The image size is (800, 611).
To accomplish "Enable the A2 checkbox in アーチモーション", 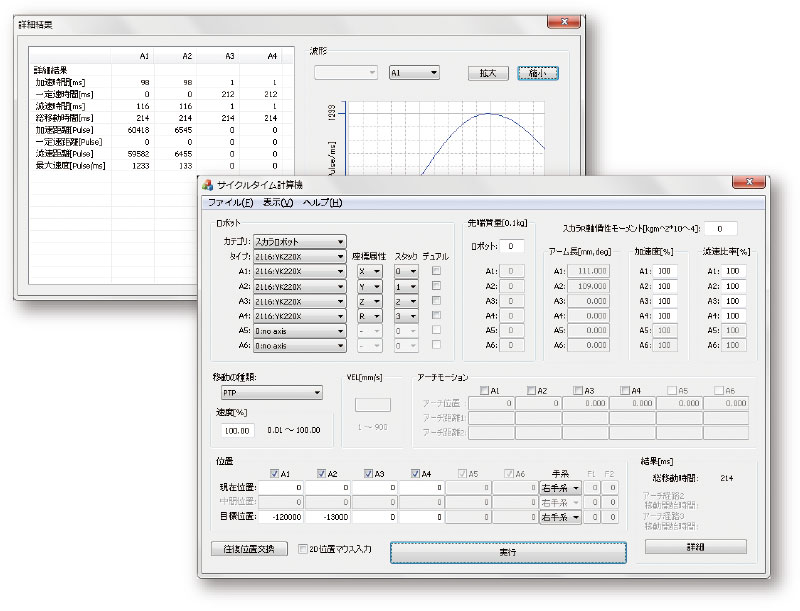I will pyautogui.click(x=530, y=391).
